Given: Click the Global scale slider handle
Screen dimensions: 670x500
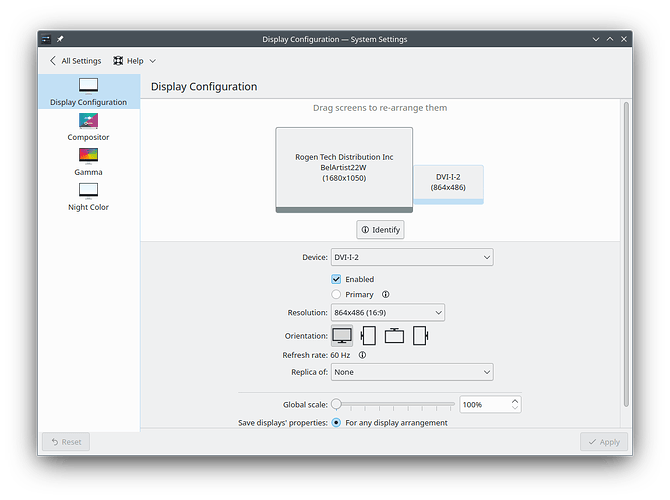Looking at the screenshot, I should [337, 404].
